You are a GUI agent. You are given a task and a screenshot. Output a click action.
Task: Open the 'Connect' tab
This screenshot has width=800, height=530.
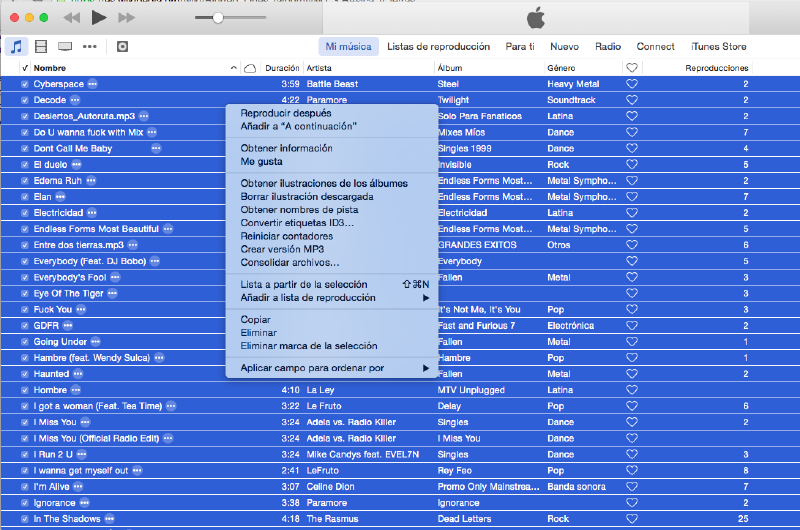pyautogui.click(x=656, y=46)
